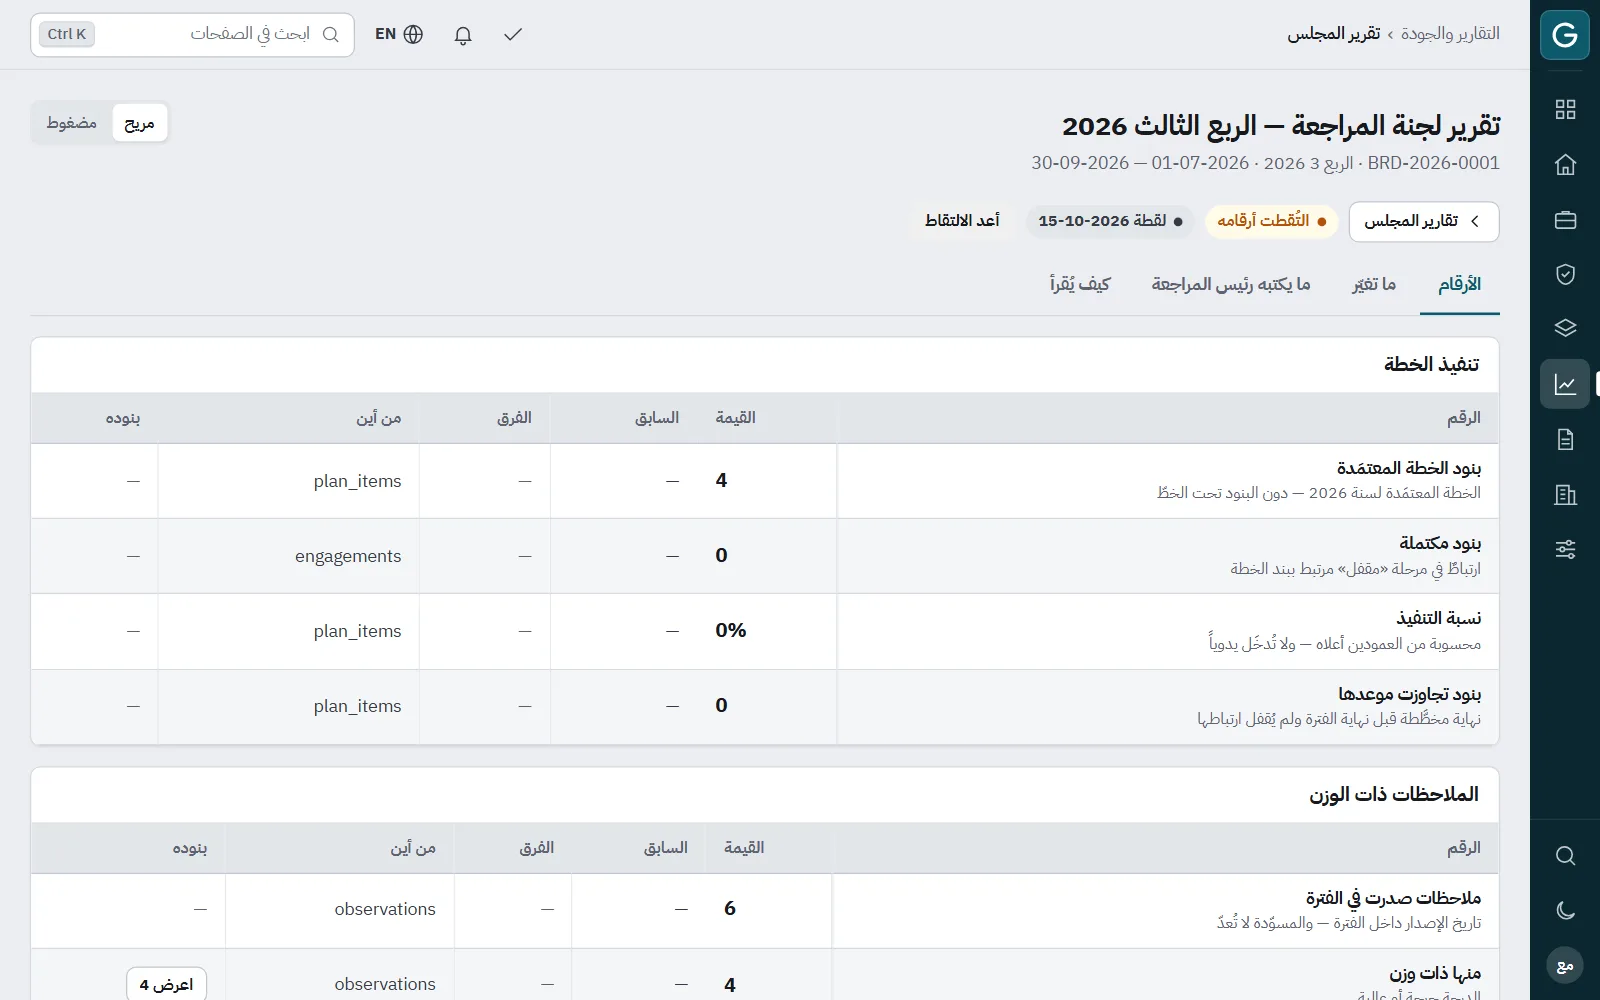Click the بنود مكتملة row title

click(x=1440, y=543)
